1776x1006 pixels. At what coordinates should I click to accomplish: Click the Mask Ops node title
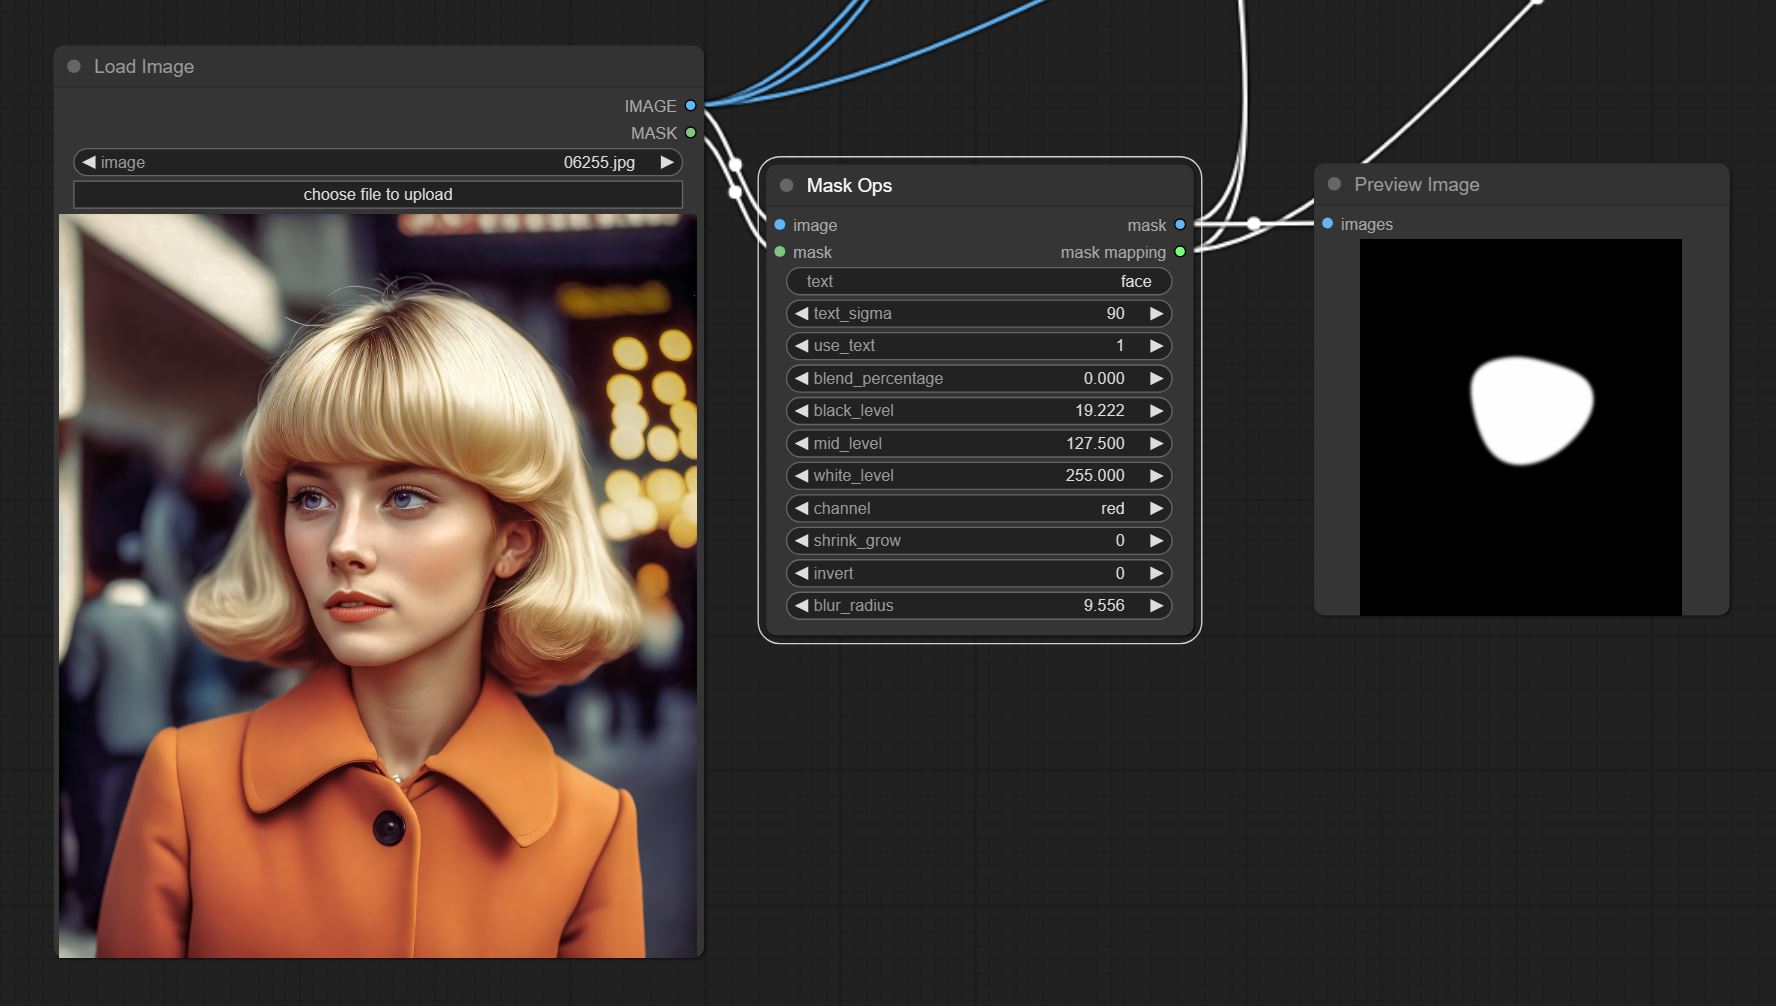(x=849, y=185)
